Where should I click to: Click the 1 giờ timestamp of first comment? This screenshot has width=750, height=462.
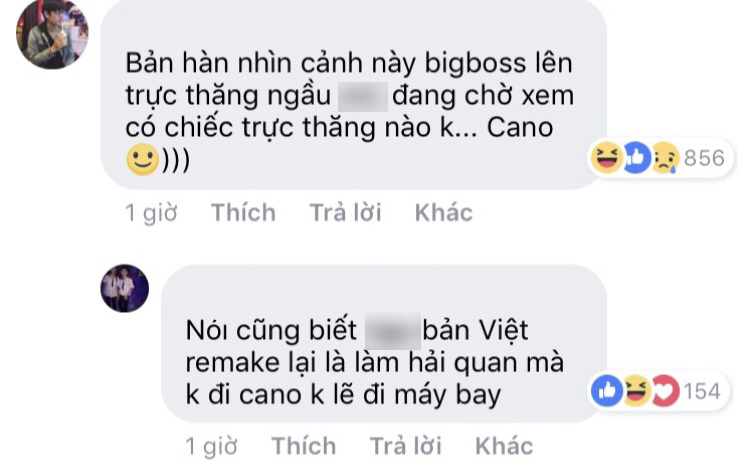coord(151,213)
